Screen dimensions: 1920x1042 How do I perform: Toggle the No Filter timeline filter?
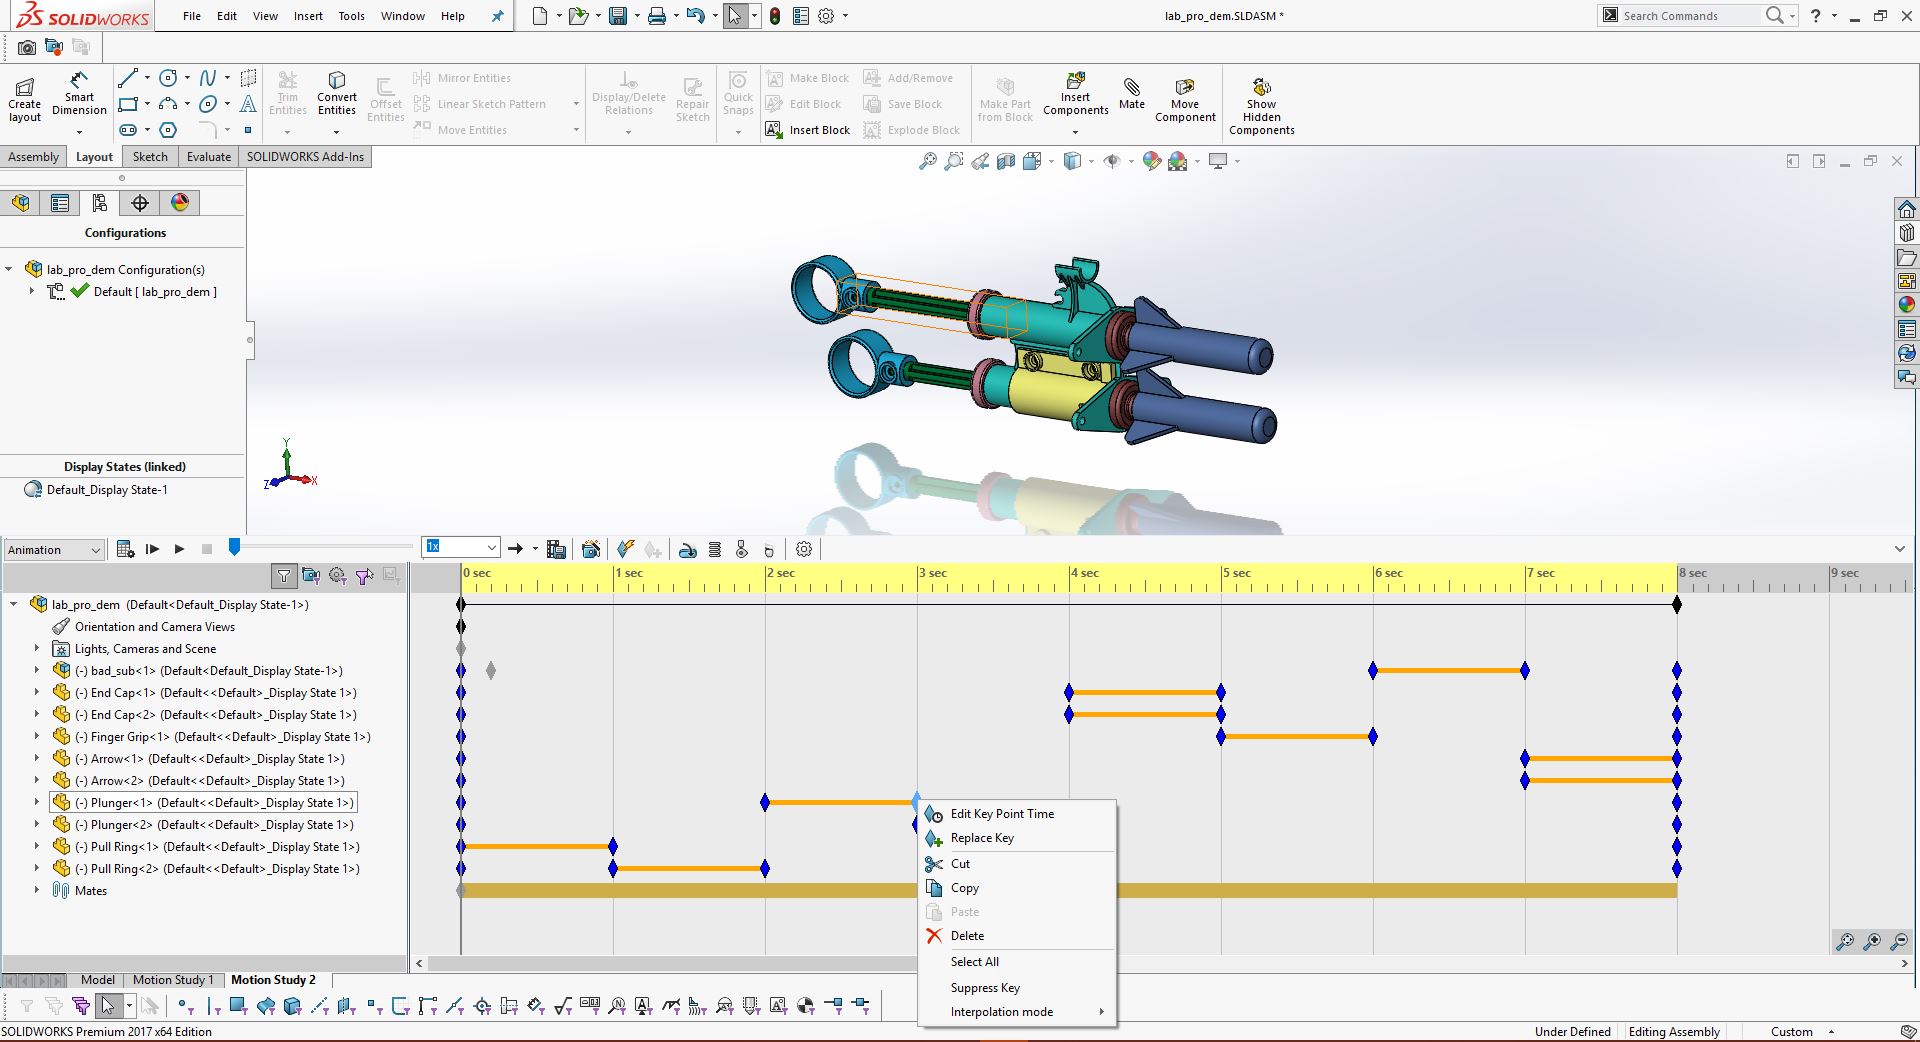point(284,575)
